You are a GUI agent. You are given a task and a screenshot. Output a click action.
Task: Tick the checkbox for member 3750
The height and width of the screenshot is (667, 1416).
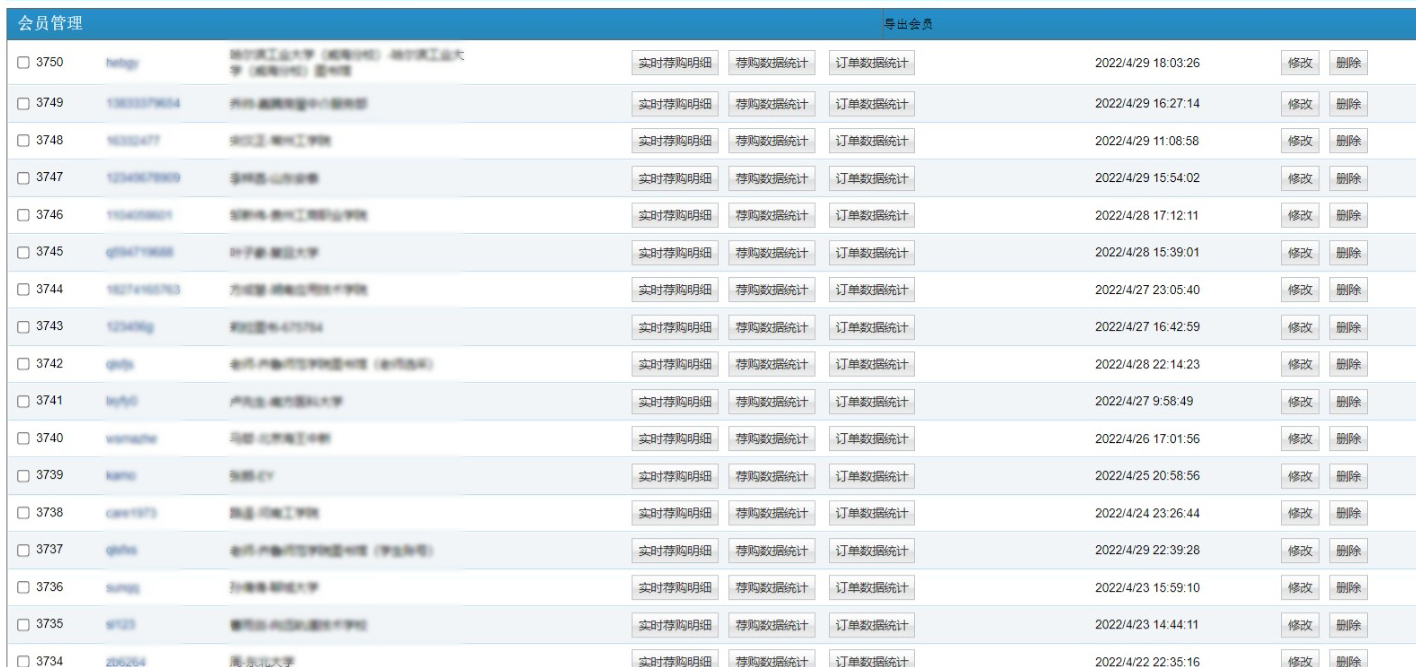24,63
